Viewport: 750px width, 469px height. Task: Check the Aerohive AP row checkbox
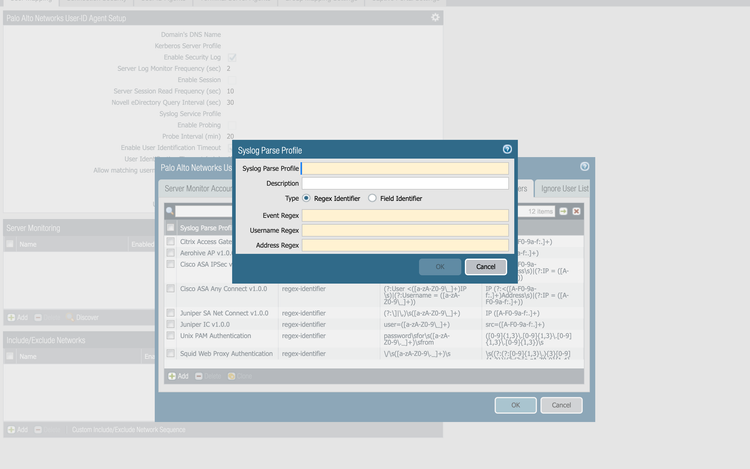170,253
